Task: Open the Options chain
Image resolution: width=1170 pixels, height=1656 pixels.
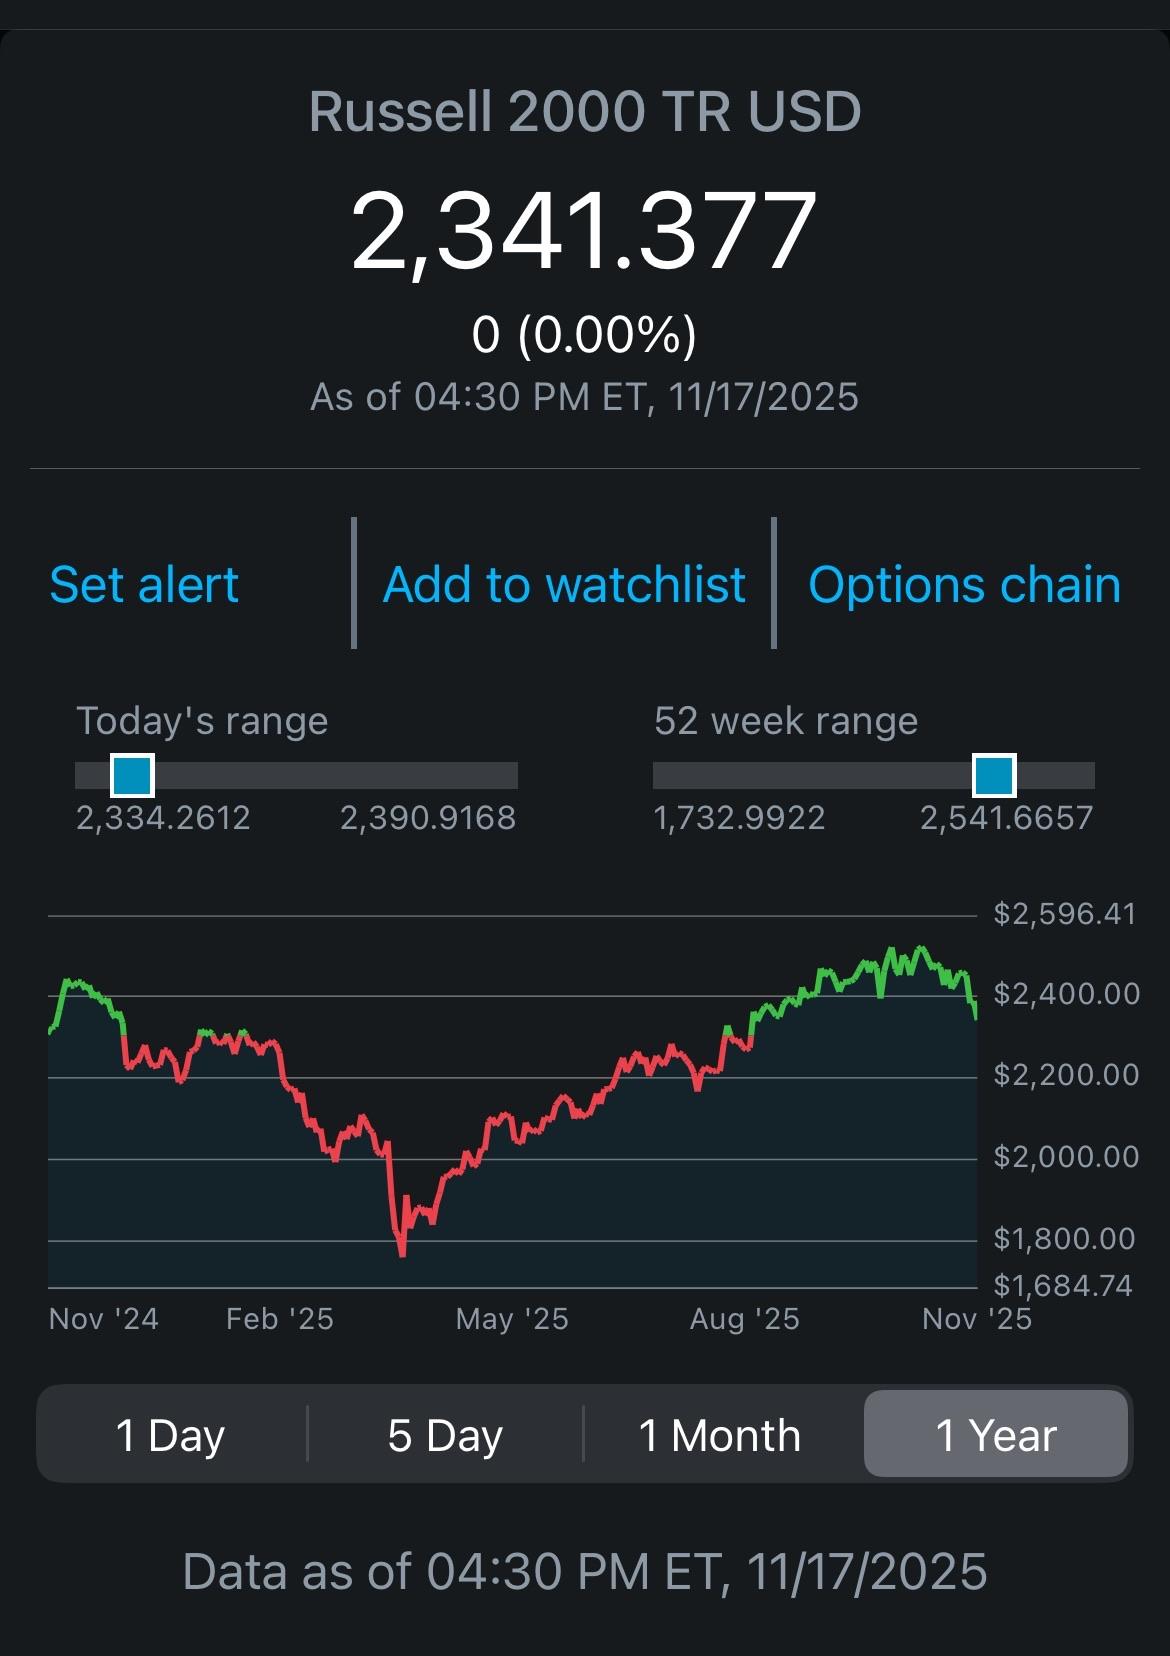Action: pos(964,585)
